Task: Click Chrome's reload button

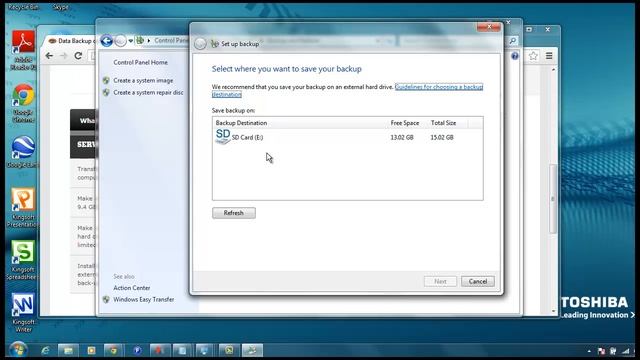Action: coord(78,56)
